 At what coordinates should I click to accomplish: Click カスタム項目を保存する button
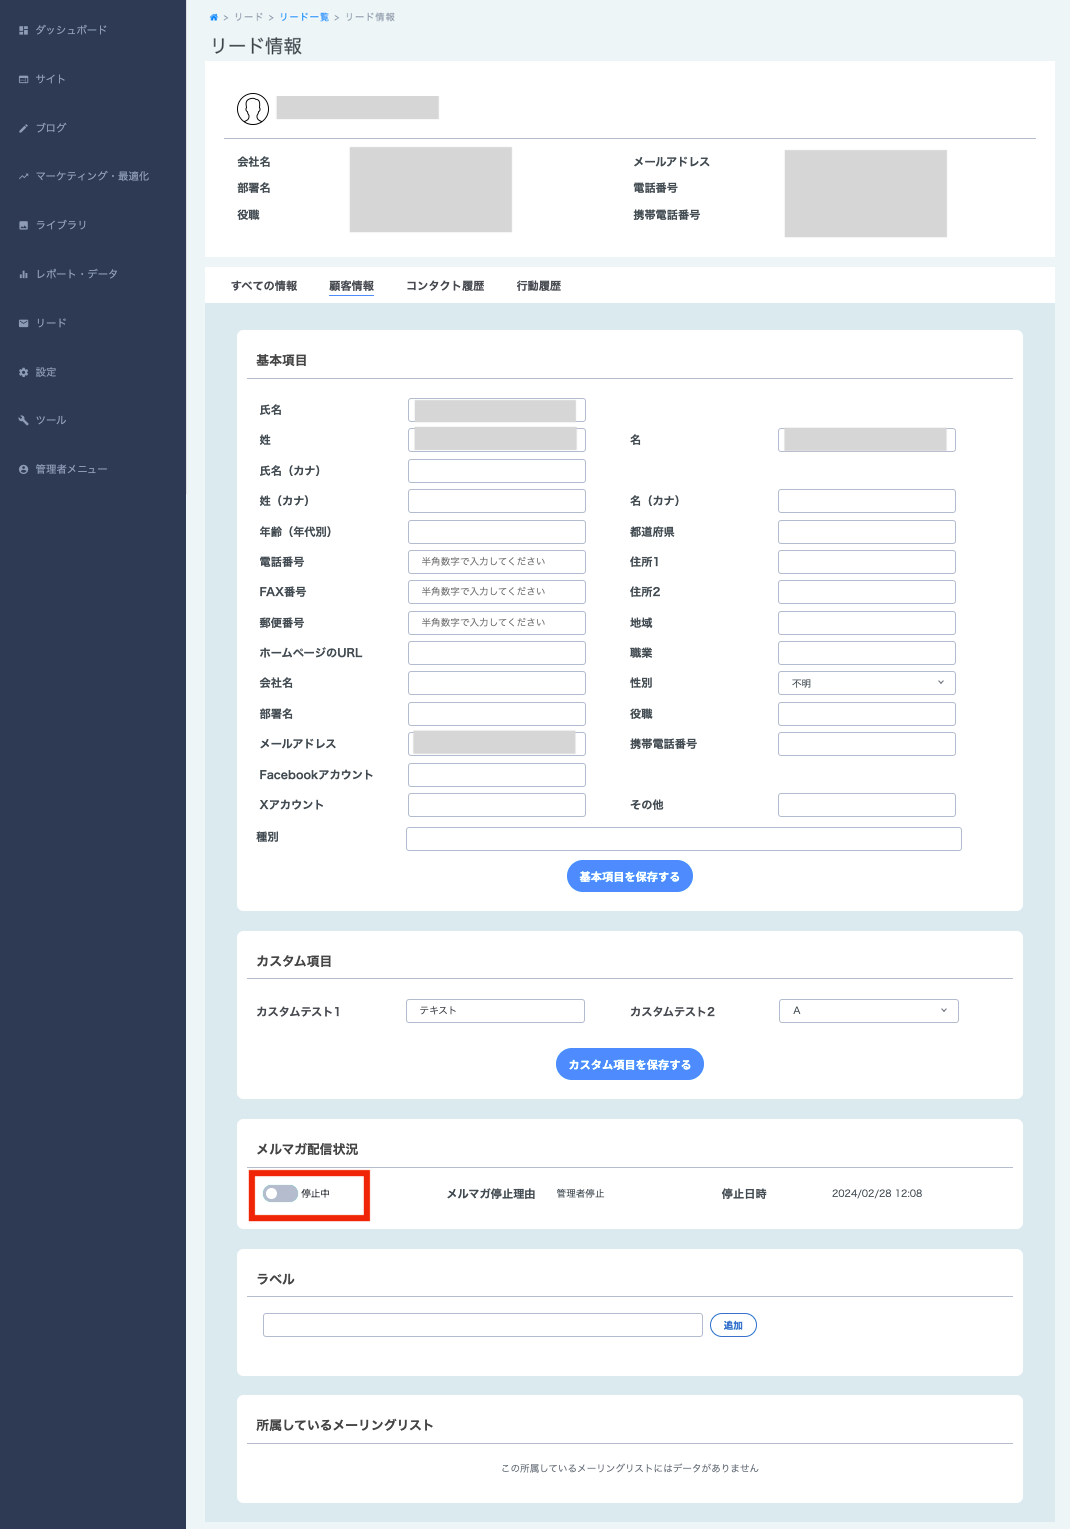(x=630, y=1064)
